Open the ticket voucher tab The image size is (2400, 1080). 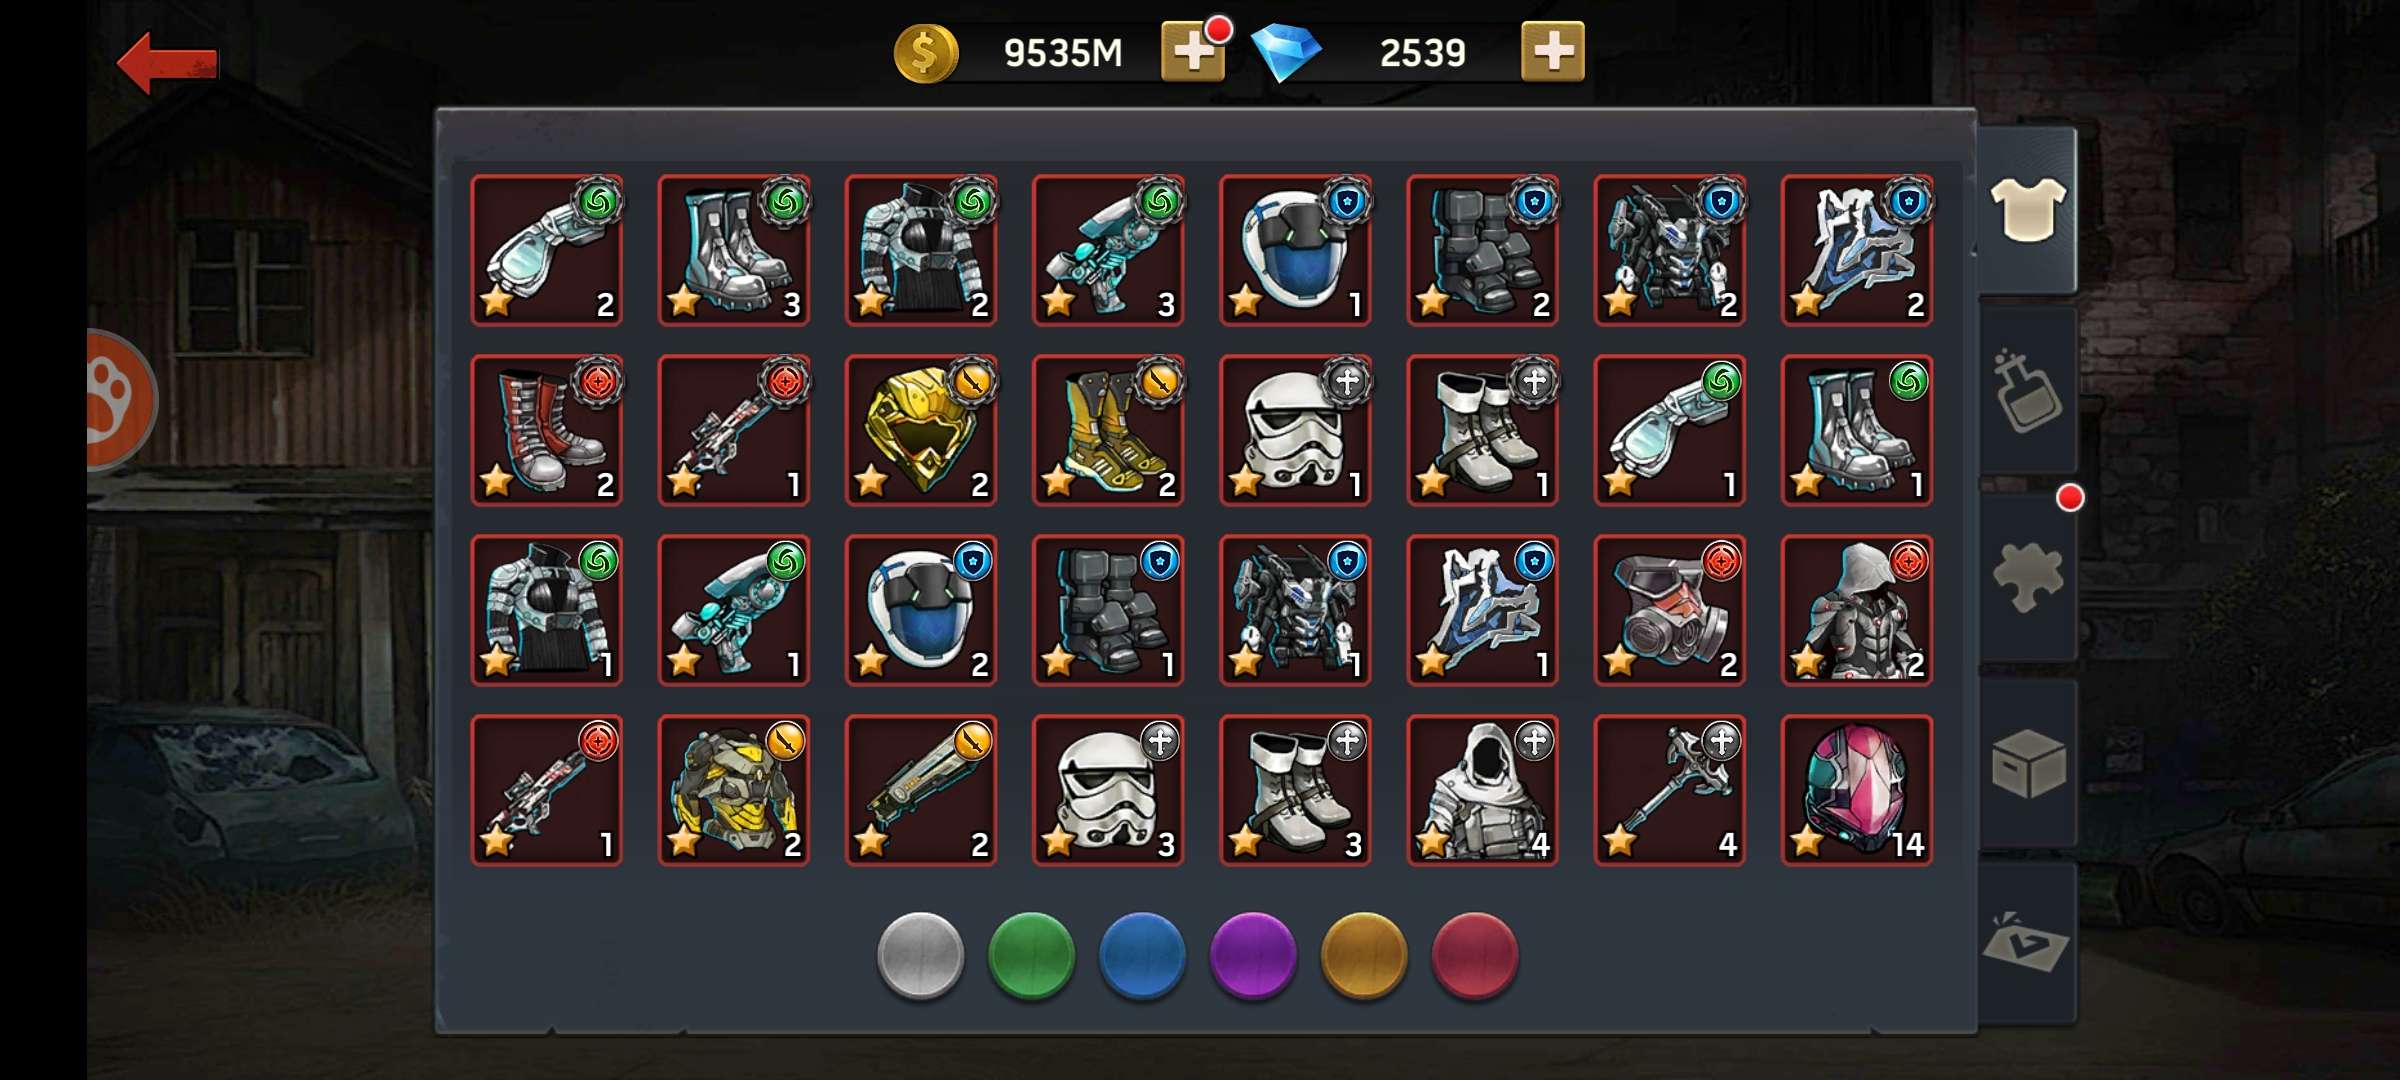2027,943
